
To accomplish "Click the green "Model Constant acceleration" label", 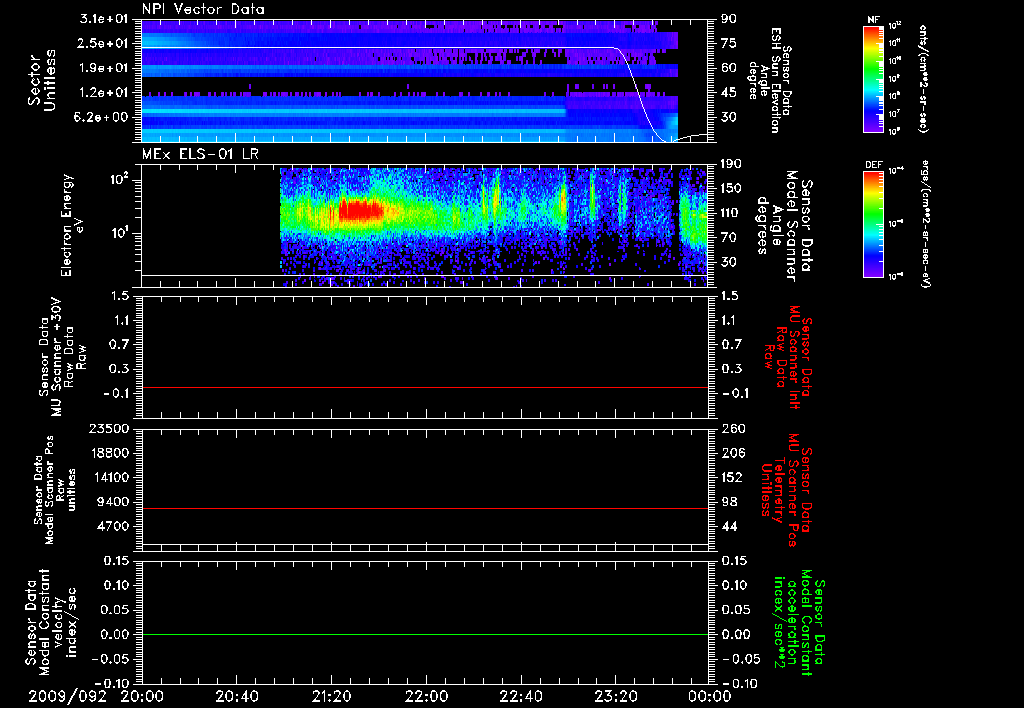I will pyautogui.click(x=798, y=624).
